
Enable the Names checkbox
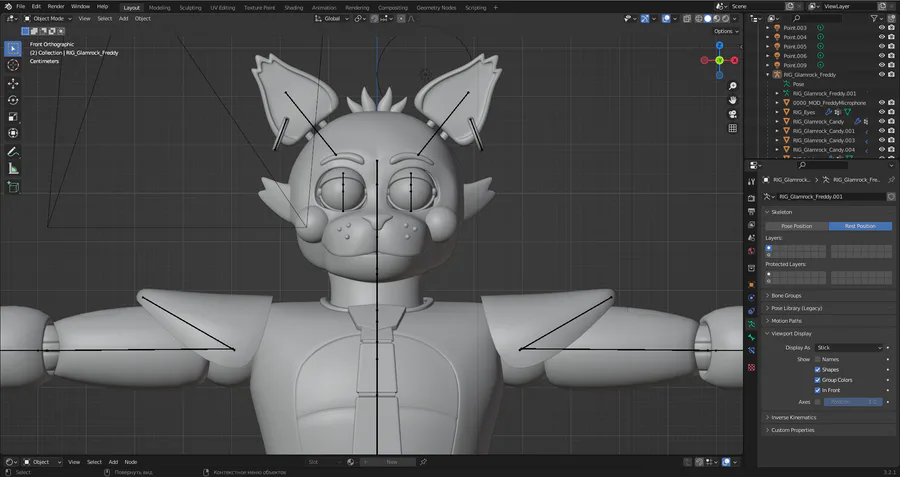[817, 359]
